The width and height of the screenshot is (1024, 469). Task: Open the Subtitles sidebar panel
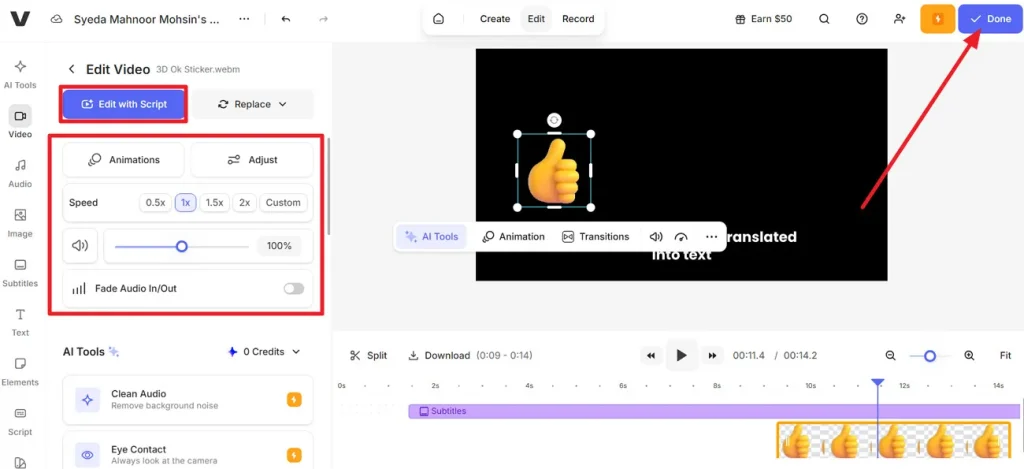pos(20,272)
